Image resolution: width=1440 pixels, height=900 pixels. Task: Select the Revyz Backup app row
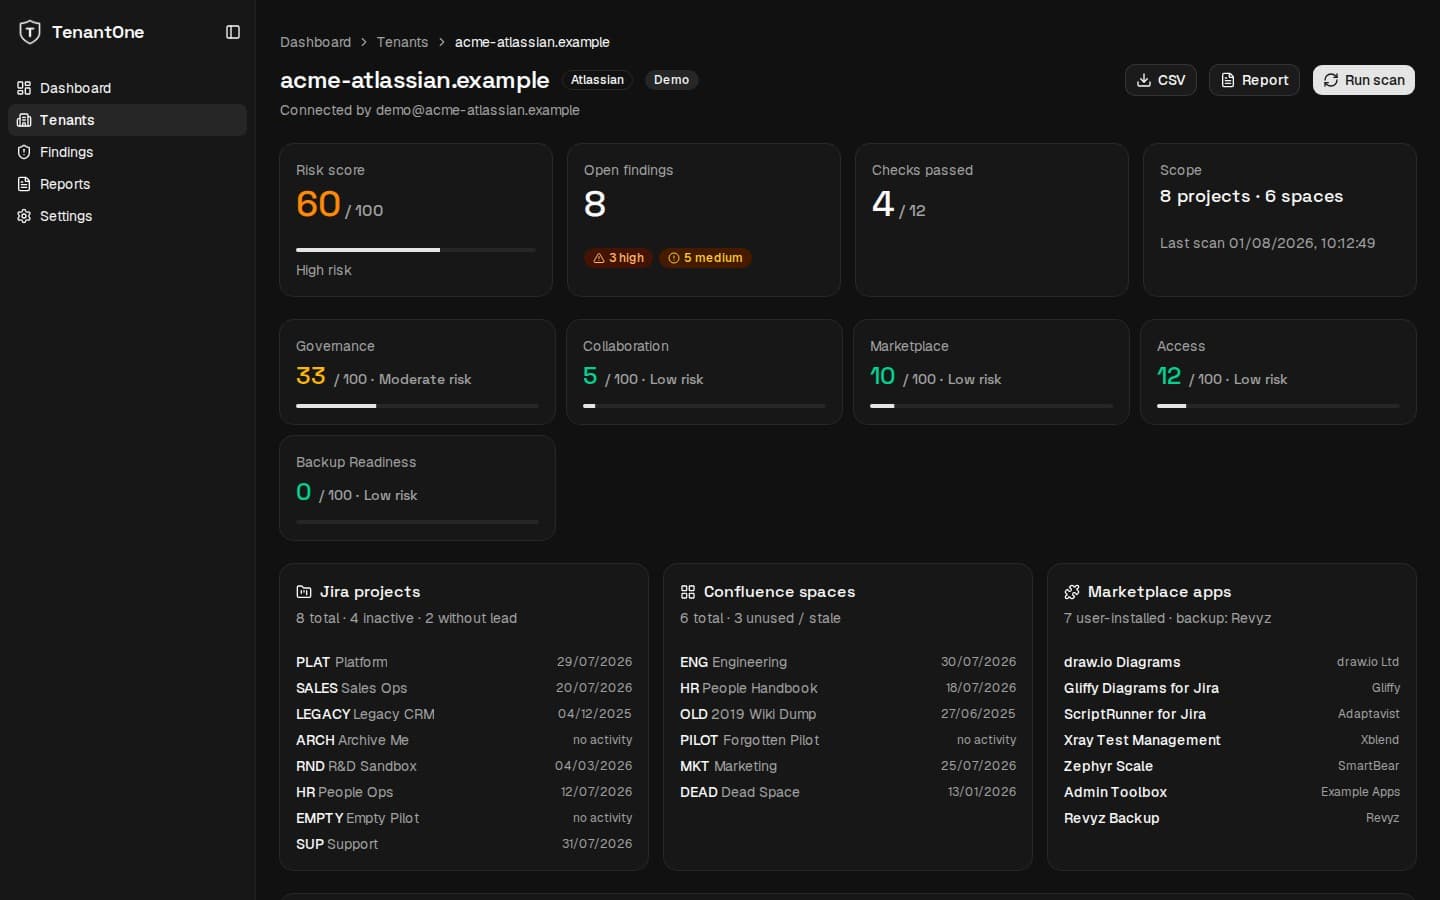[x=1232, y=818]
